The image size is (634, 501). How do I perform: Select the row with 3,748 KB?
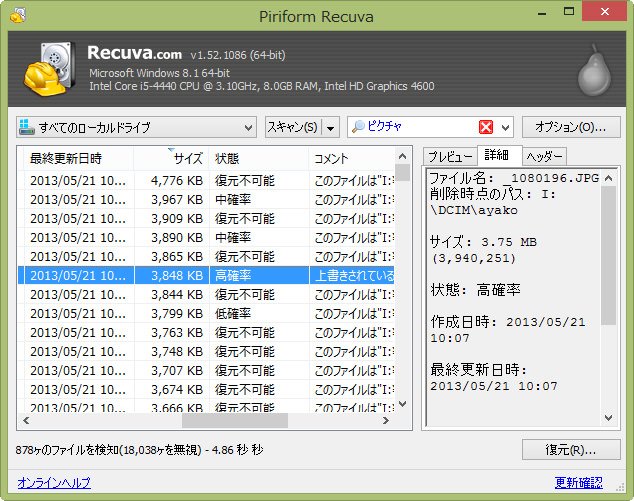206,351
